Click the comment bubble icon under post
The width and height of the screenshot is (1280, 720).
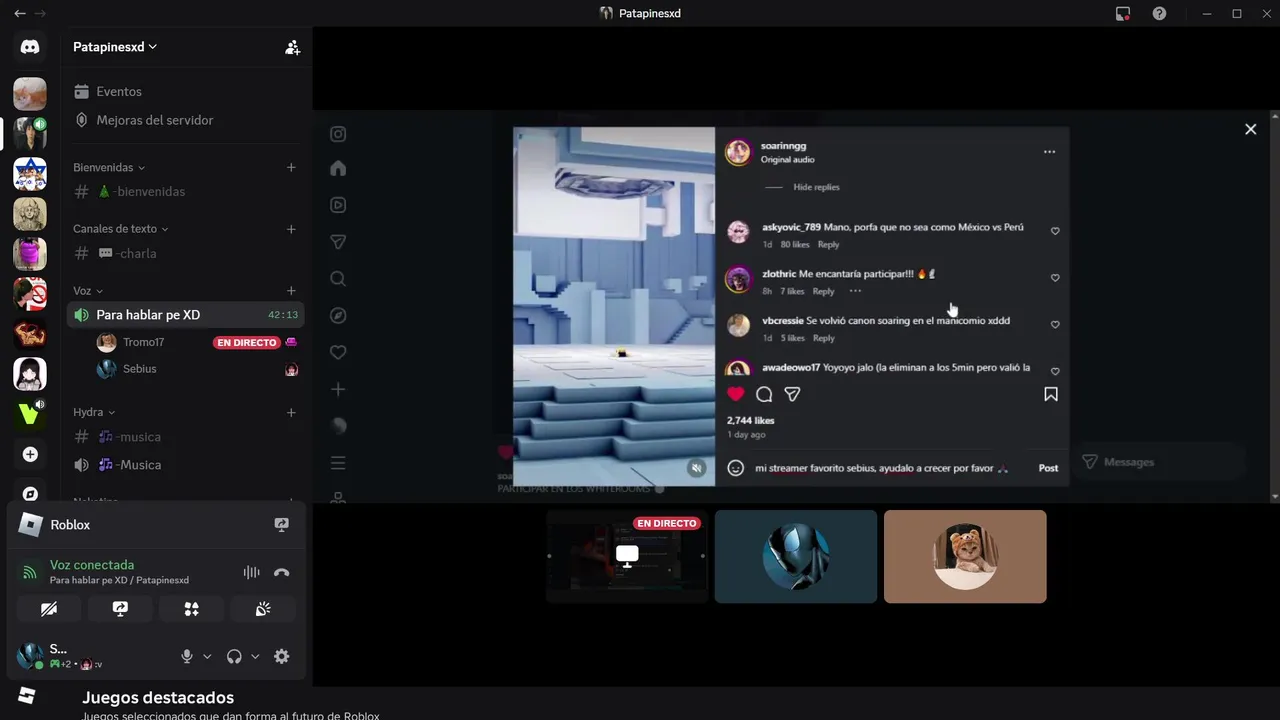(764, 394)
